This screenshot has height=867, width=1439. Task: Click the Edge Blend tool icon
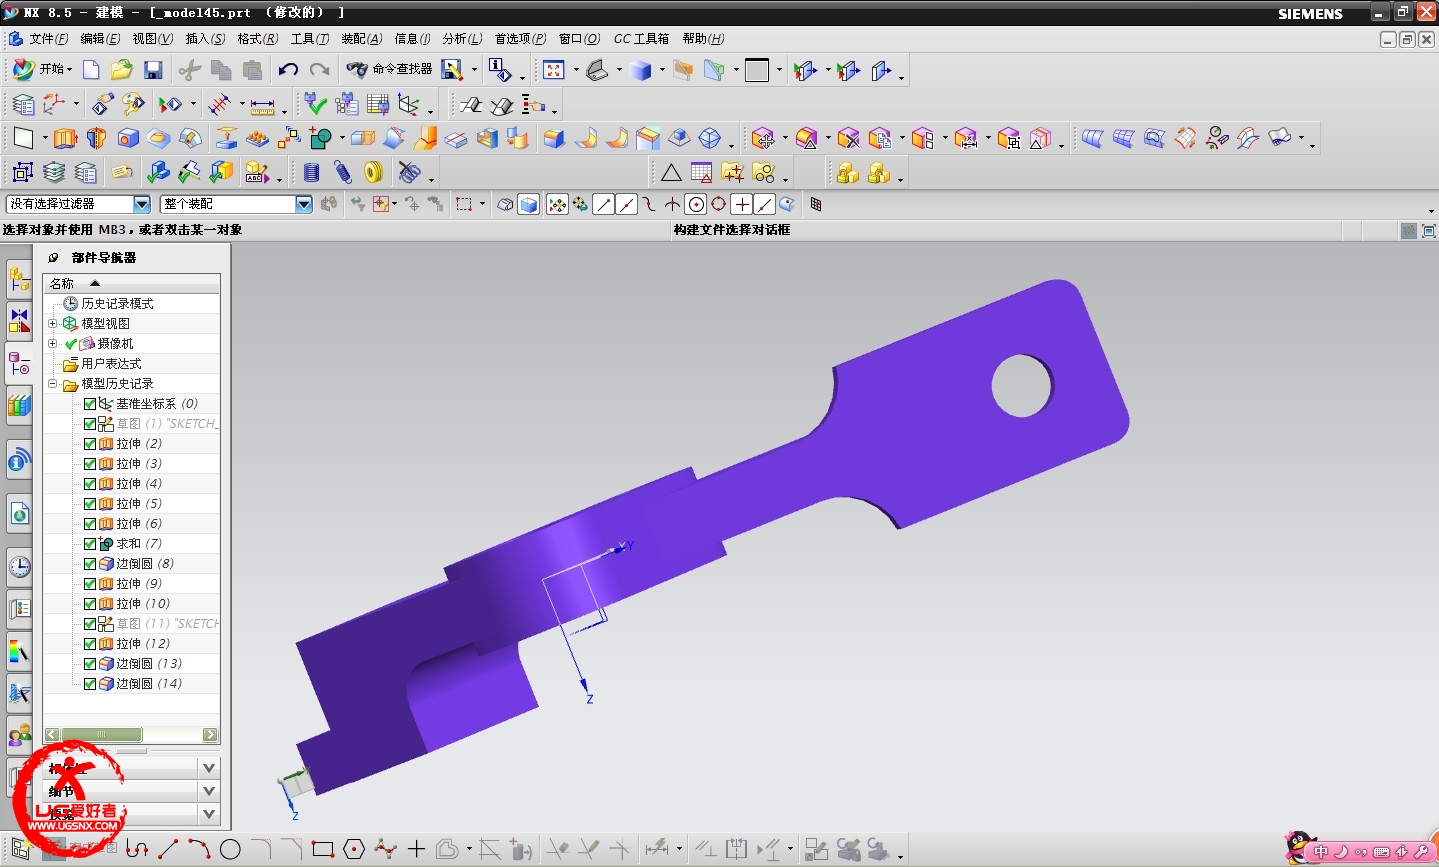coord(554,138)
